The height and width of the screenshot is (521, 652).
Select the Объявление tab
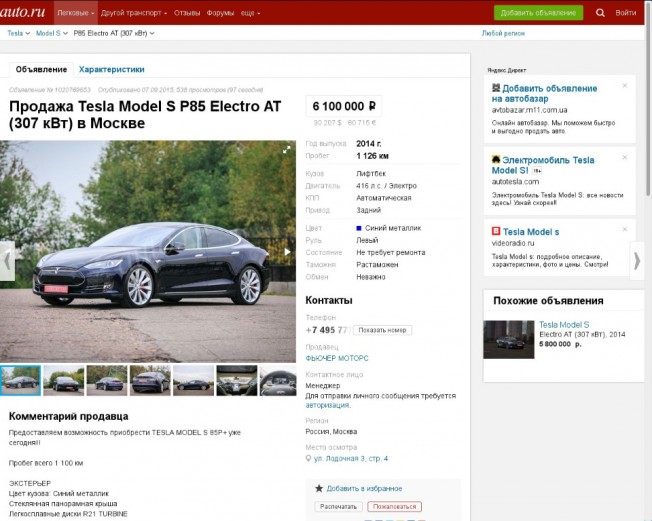[x=41, y=69]
